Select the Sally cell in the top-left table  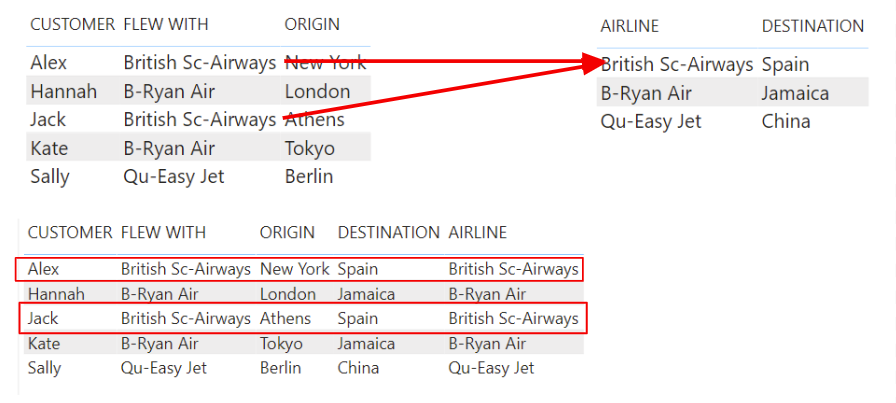point(52,177)
